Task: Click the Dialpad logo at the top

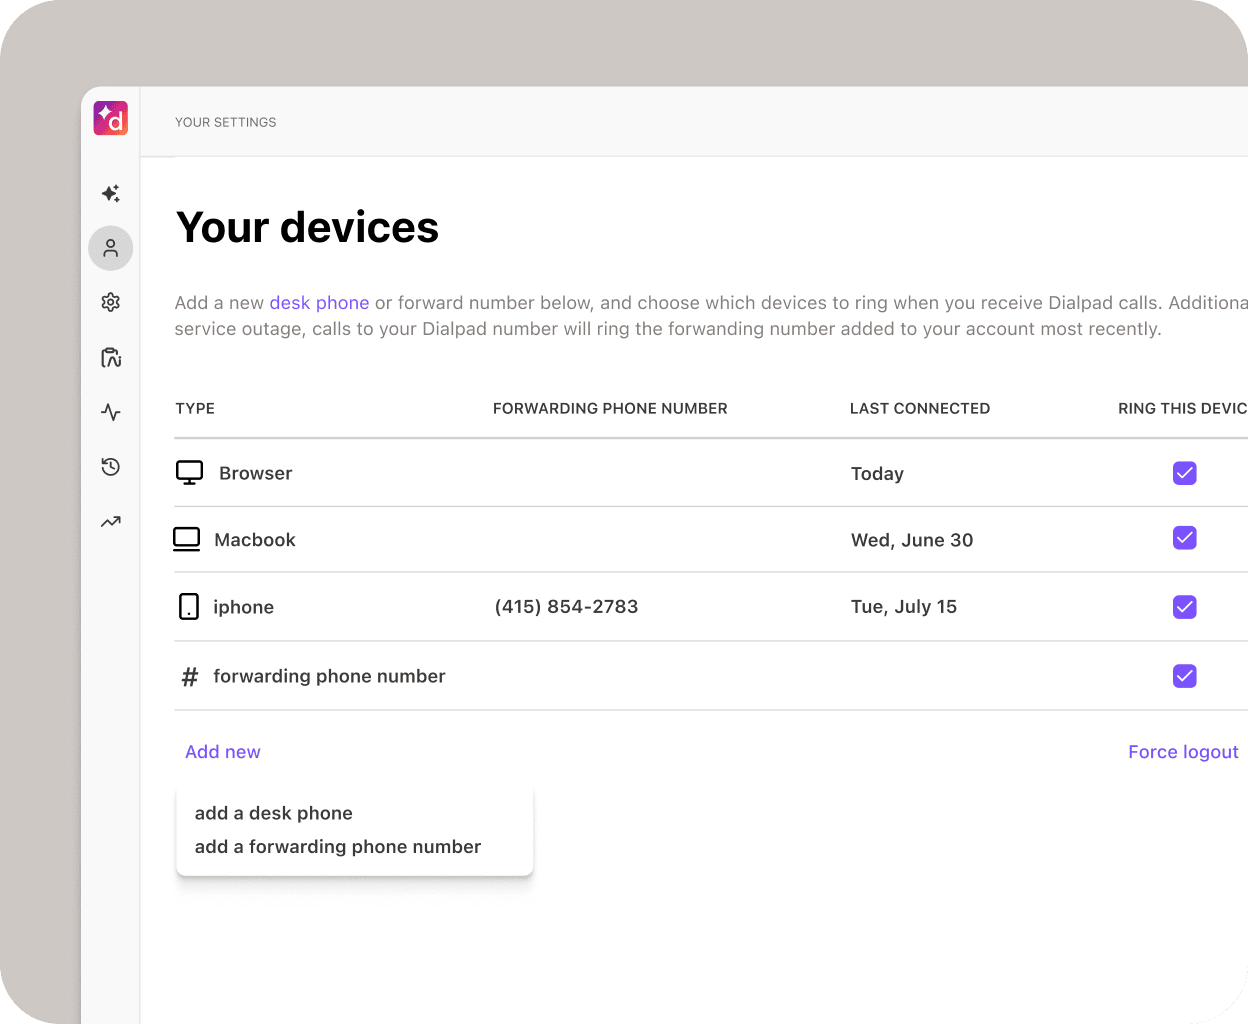Action: pyautogui.click(x=110, y=117)
